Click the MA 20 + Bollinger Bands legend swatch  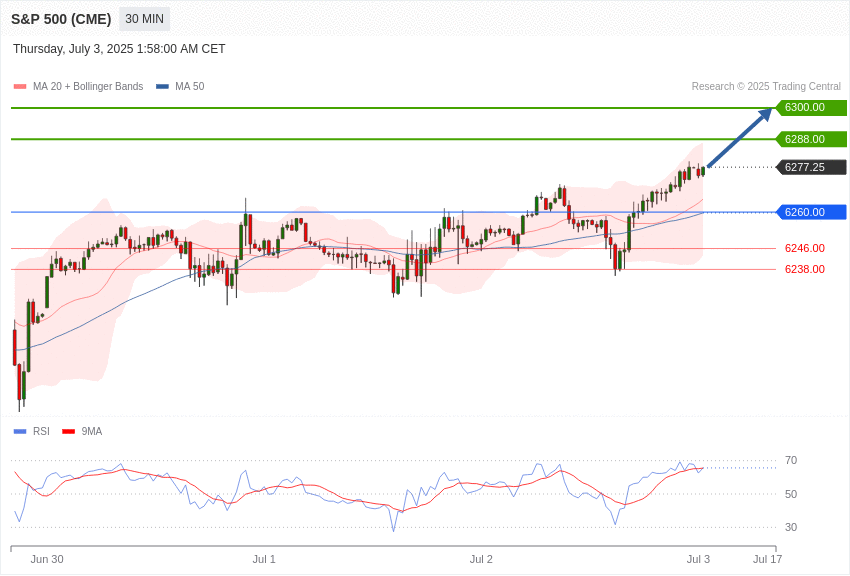point(20,87)
